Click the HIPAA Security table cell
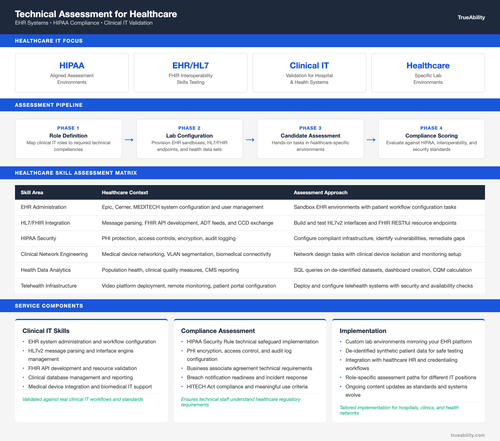 (x=38, y=238)
